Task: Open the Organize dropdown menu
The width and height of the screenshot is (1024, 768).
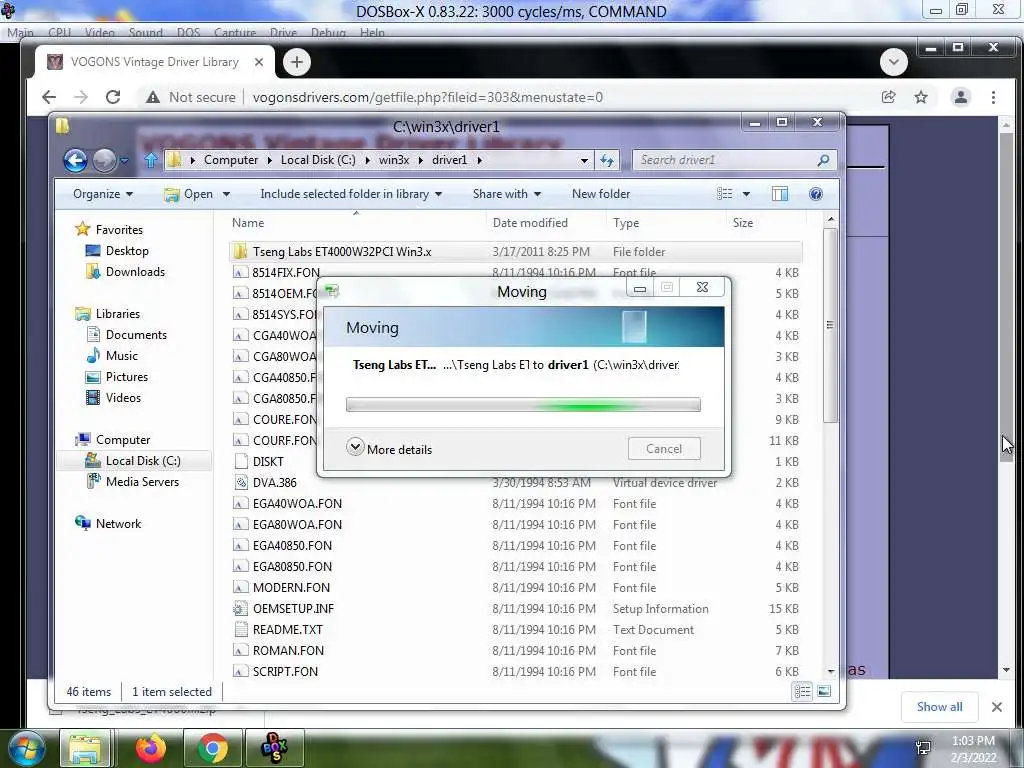Action: pyautogui.click(x=103, y=194)
